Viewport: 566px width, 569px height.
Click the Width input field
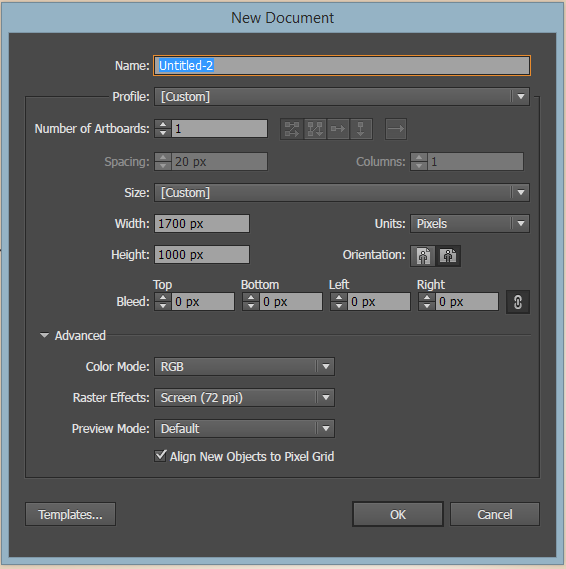point(202,224)
